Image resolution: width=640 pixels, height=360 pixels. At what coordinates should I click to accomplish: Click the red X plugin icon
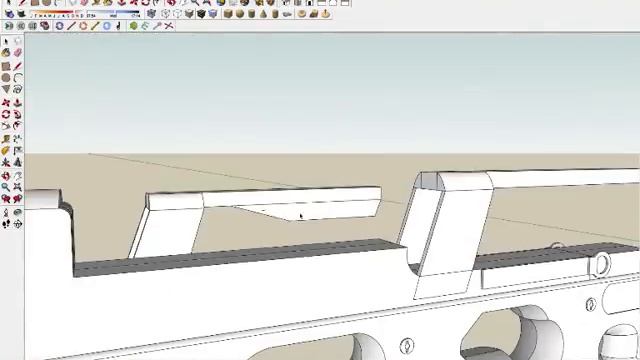click(x=169, y=26)
